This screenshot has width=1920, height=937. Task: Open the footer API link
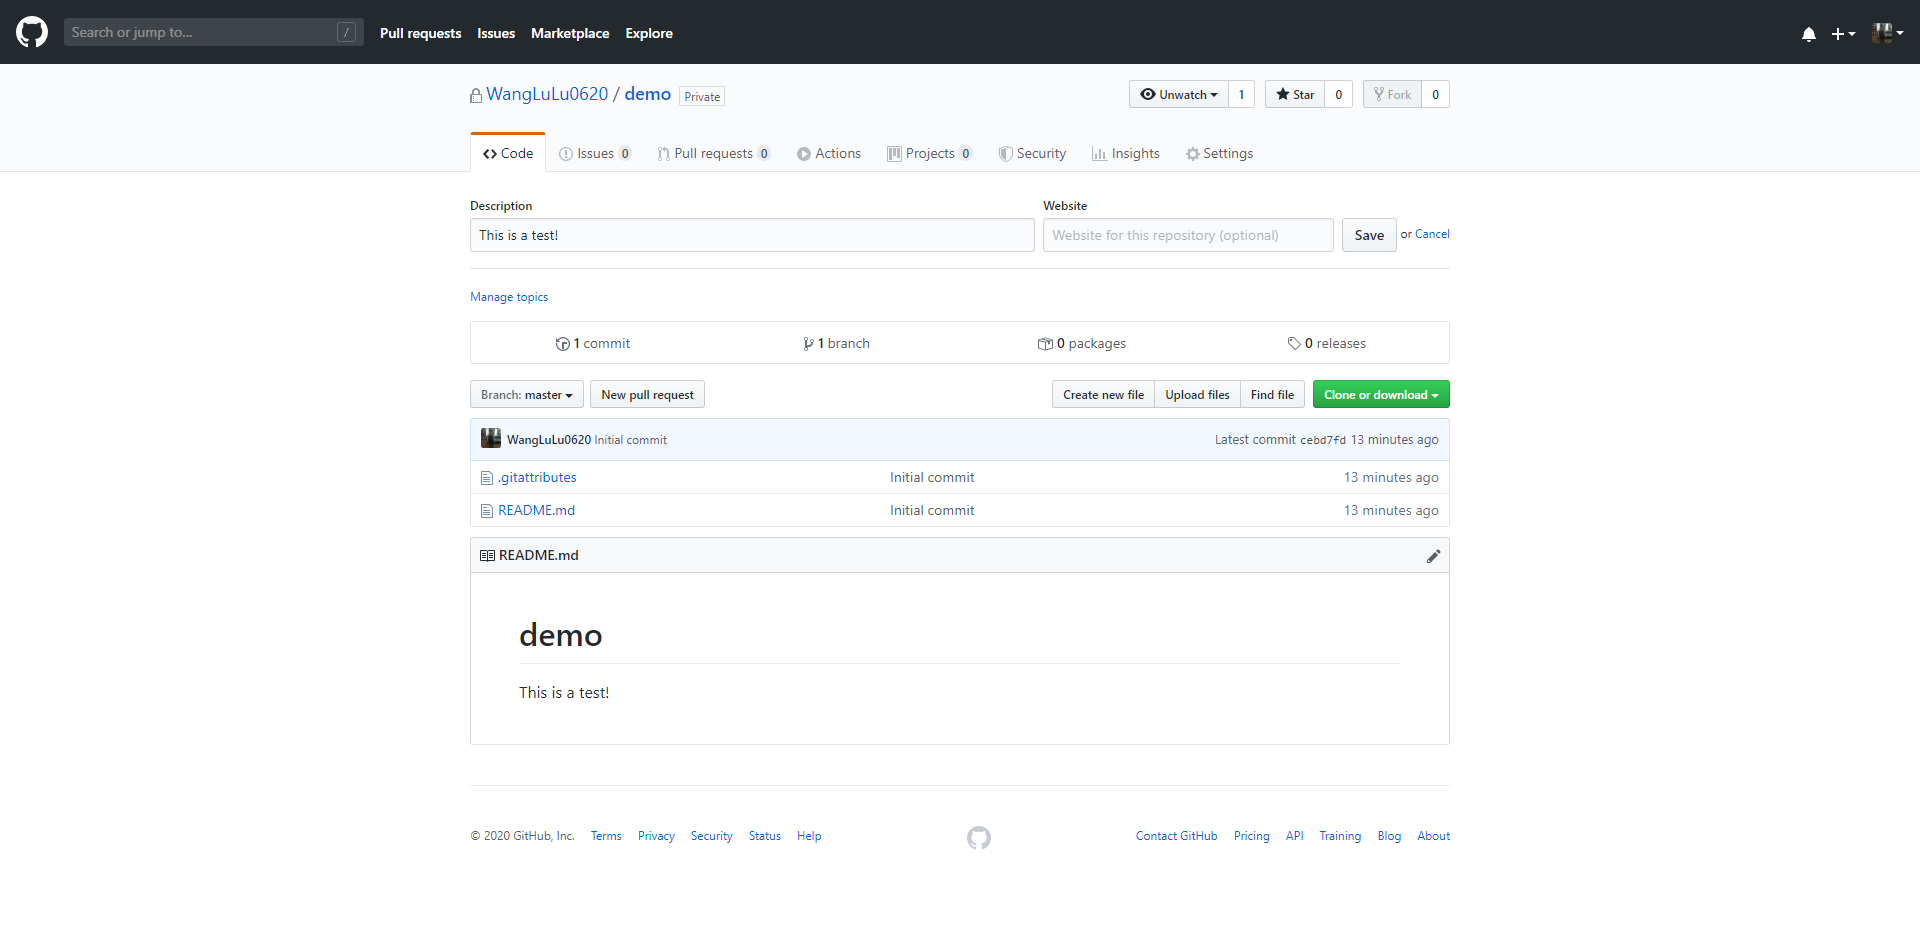pyautogui.click(x=1294, y=836)
